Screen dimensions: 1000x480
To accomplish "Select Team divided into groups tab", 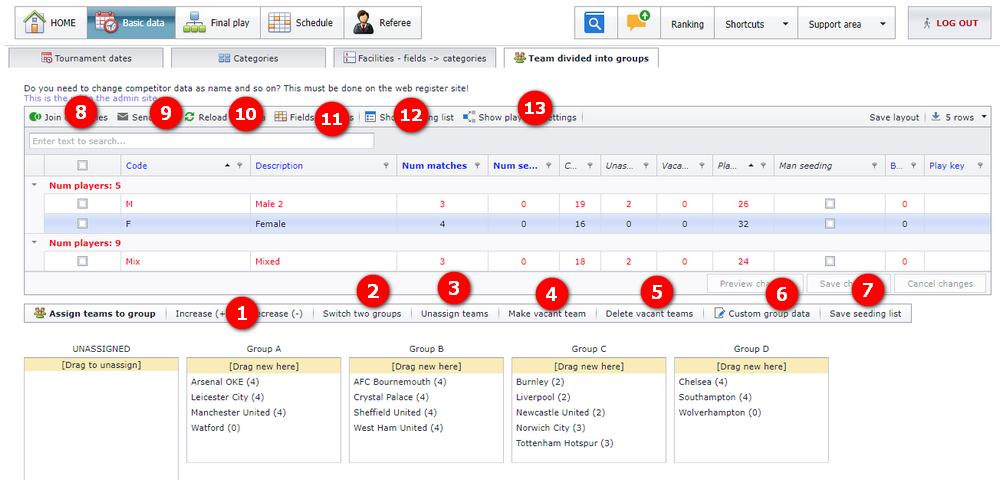I will 581,58.
